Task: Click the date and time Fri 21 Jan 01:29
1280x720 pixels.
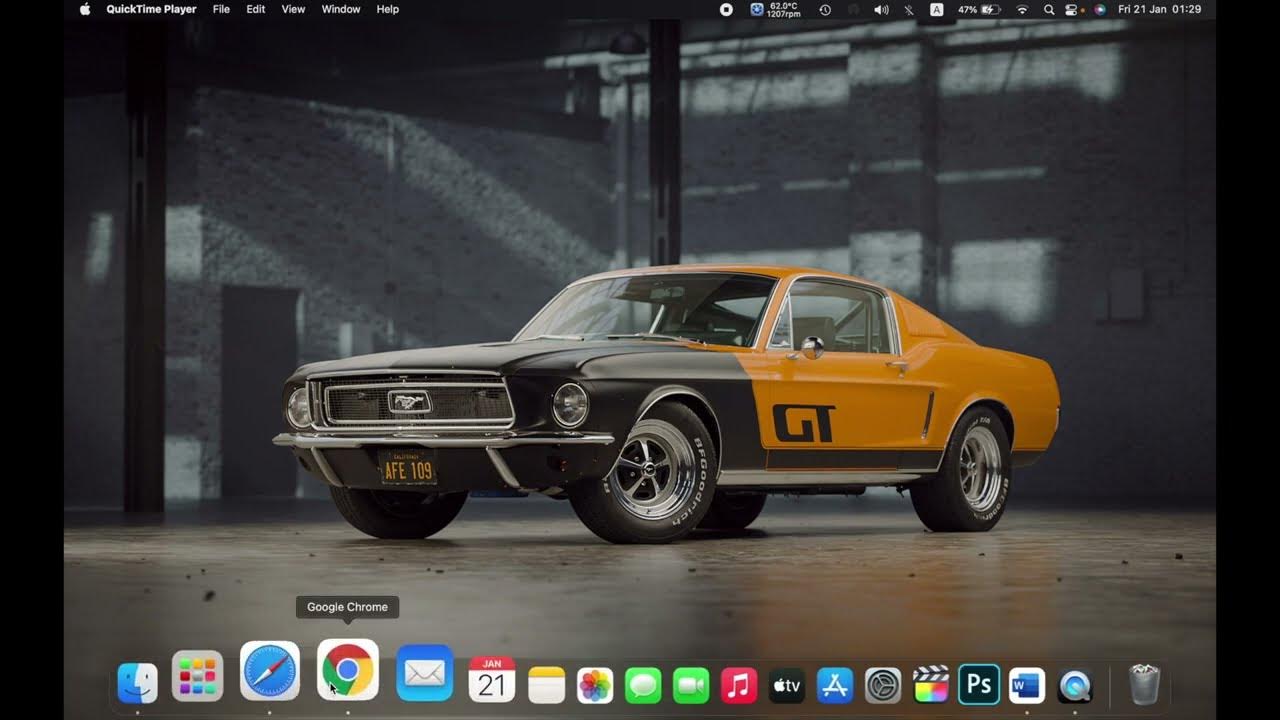Action: (x=1159, y=9)
